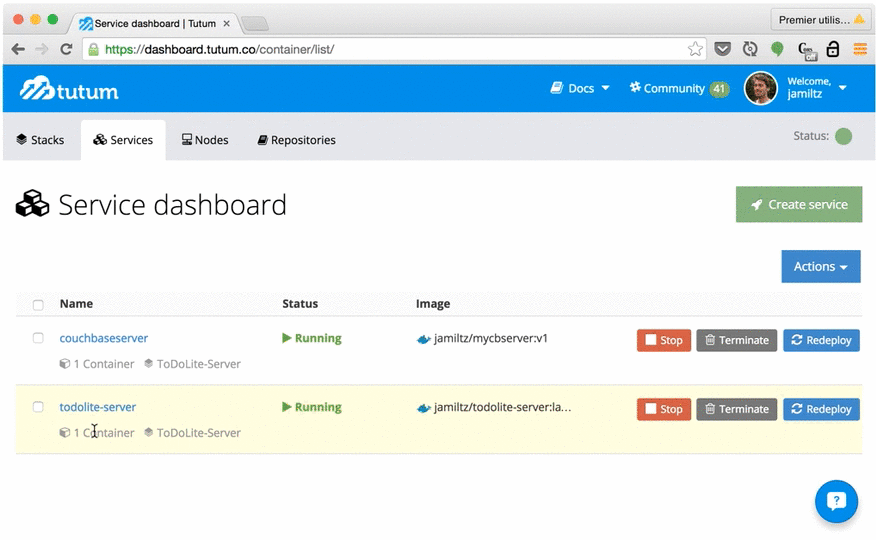
Task: Terminate the todolite-server service
Action: tap(736, 409)
